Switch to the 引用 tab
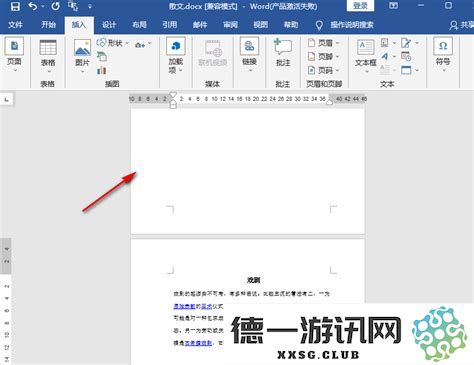This screenshot has width=474, height=365. 170,25
